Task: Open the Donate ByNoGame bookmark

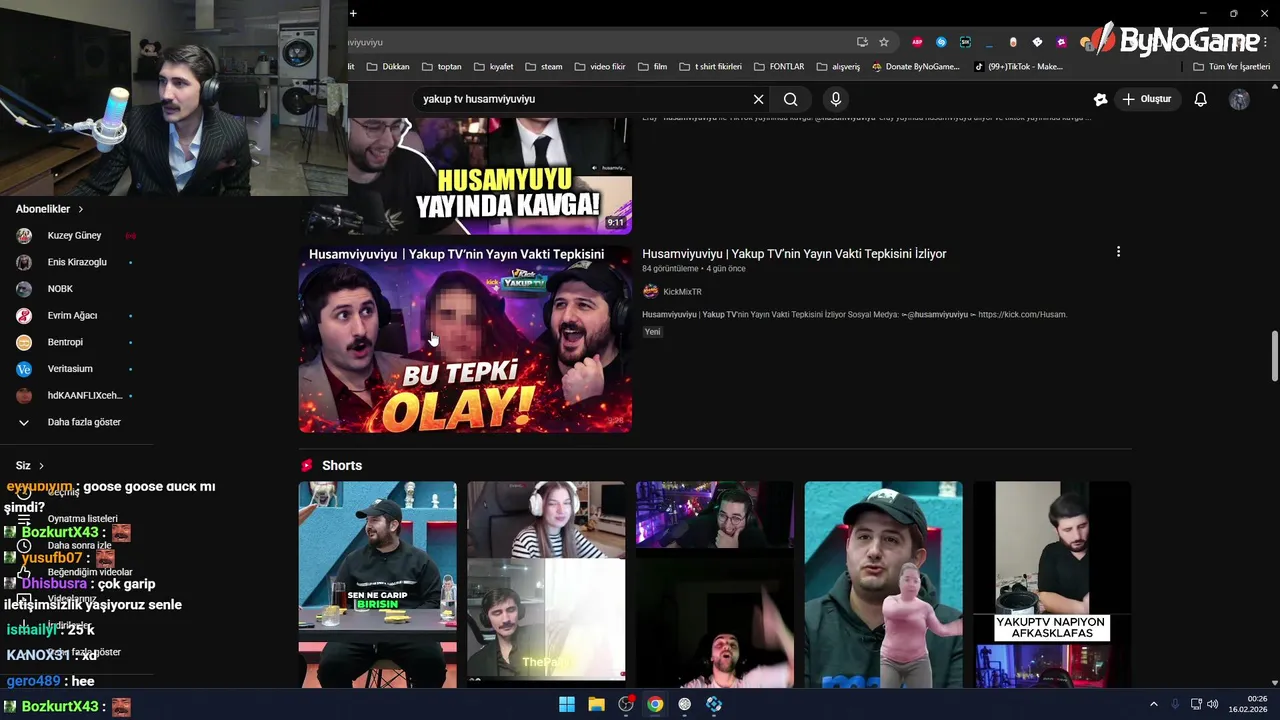Action: tap(915, 67)
